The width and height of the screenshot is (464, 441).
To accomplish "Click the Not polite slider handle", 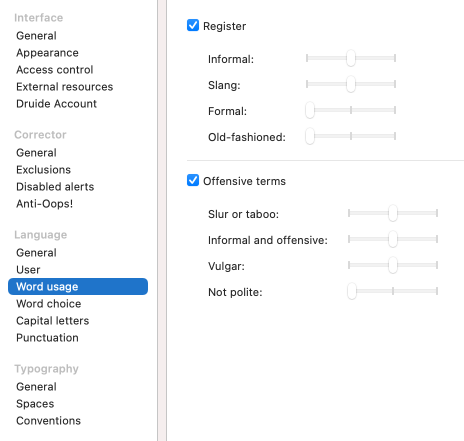I will 352,291.
